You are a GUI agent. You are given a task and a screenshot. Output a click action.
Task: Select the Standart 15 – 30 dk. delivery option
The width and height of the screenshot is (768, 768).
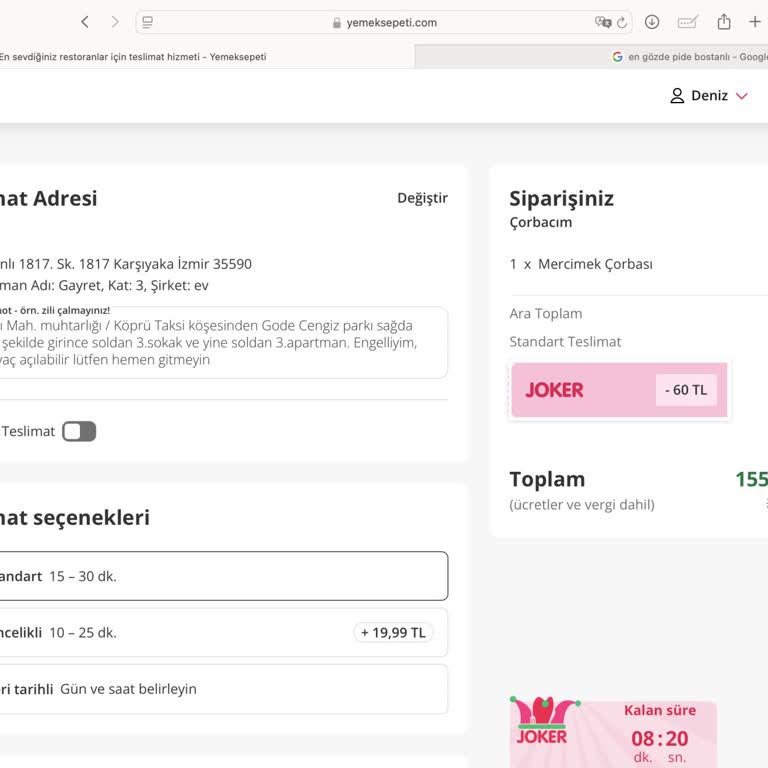[224, 576]
